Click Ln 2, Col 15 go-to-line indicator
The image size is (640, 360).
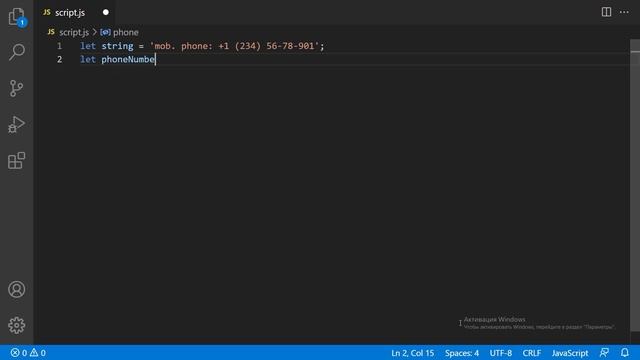pyautogui.click(x=412, y=353)
